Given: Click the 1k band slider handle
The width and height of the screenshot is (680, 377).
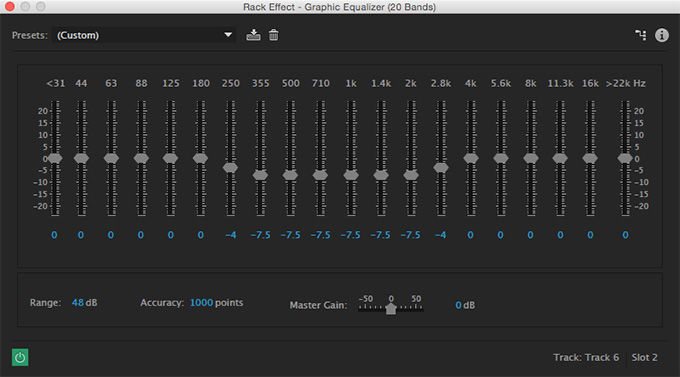Looking at the screenshot, I should 351,175.
